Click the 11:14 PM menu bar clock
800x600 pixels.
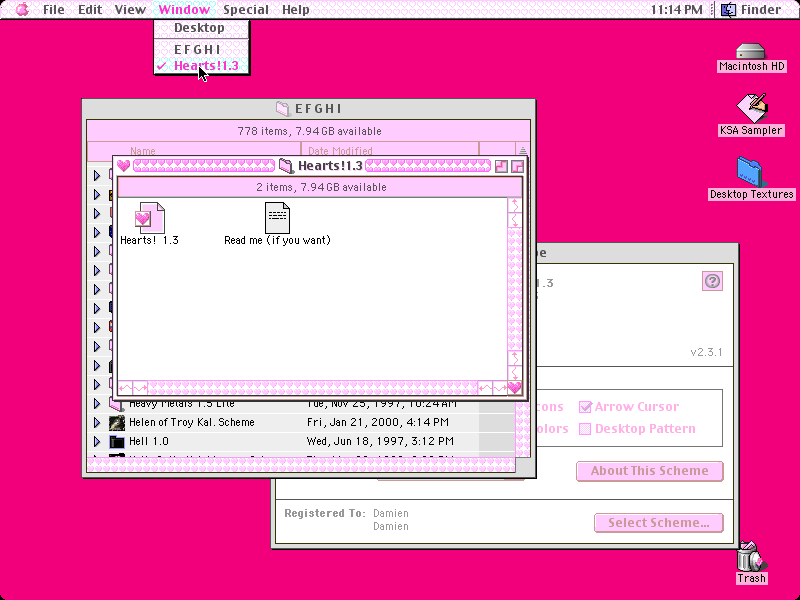click(x=676, y=9)
